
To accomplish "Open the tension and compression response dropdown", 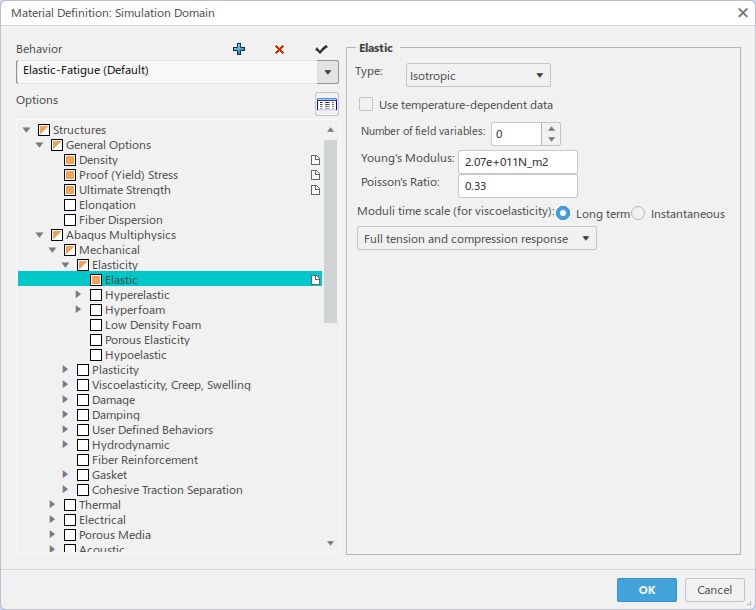I will click(x=476, y=238).
